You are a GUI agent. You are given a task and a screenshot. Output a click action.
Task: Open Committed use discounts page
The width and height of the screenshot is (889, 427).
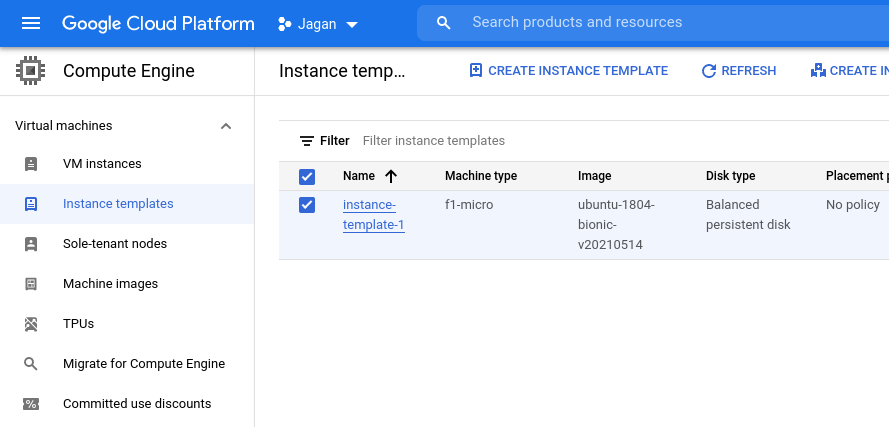(137, 404)
